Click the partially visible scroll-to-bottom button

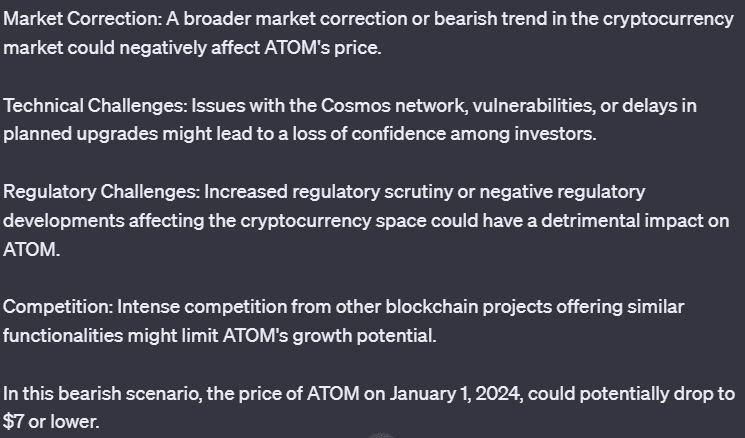pos(382,435)
